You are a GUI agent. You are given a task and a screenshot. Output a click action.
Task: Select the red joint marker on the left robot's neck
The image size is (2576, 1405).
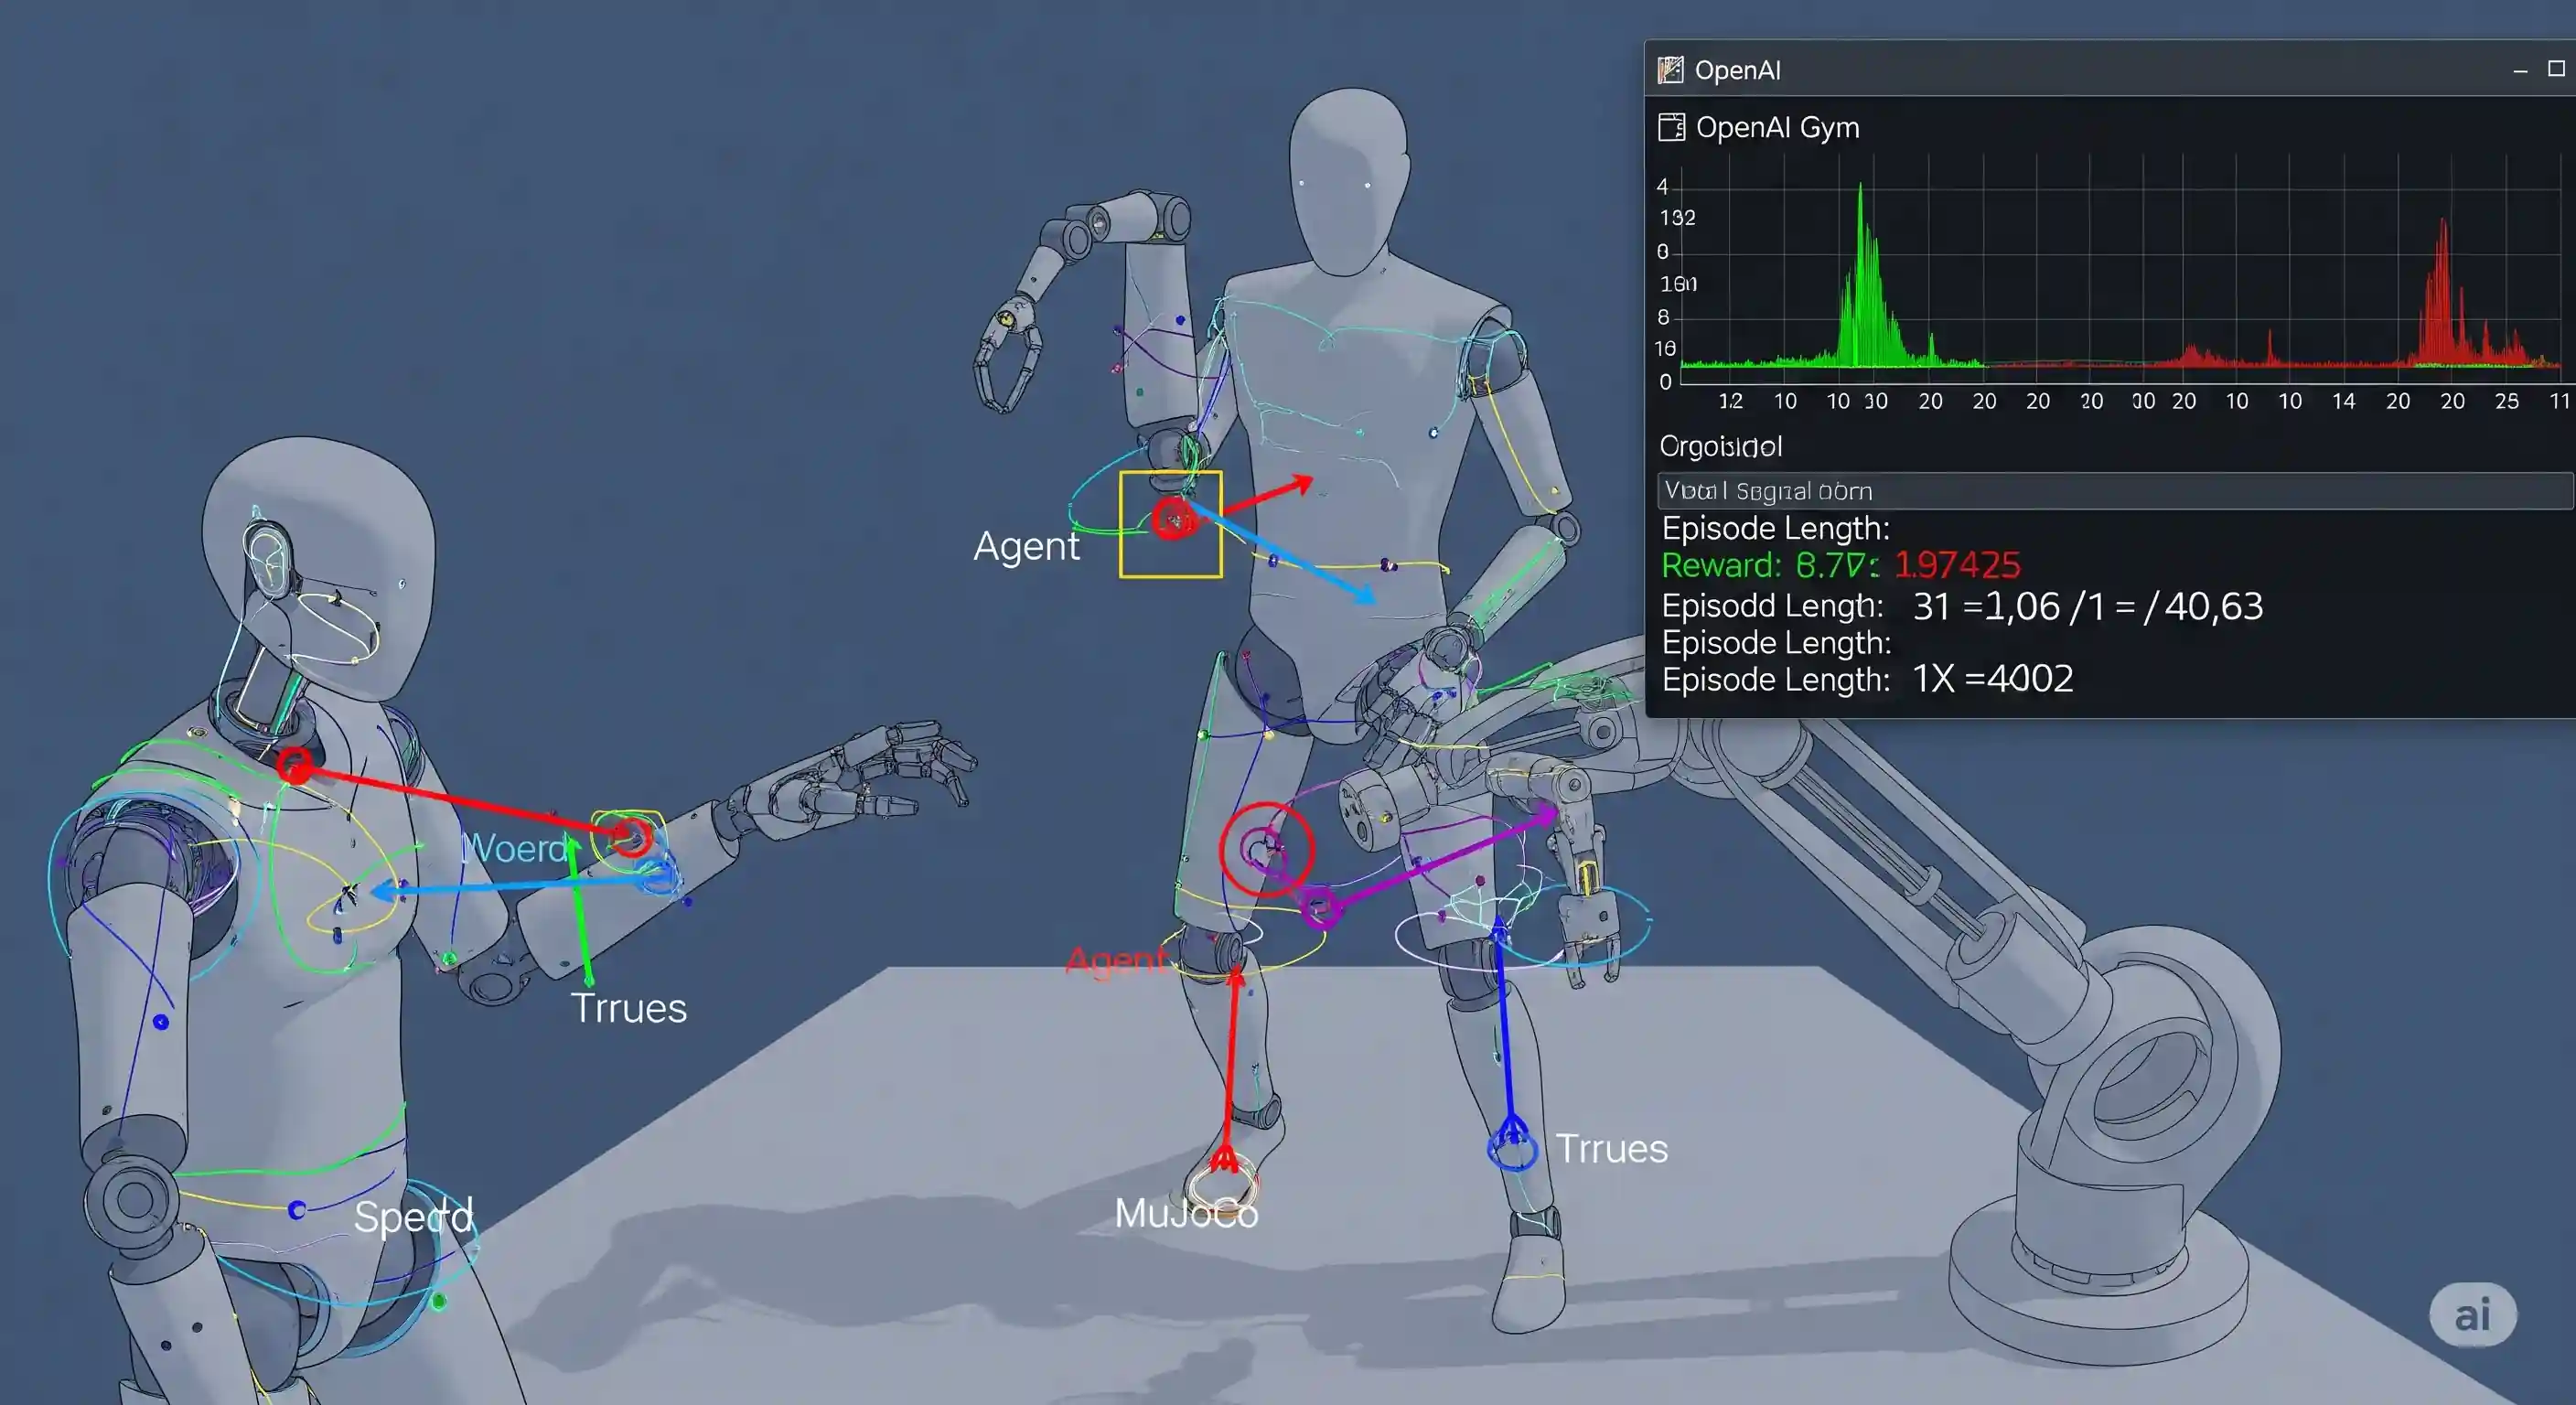click(x=294, y=766)
